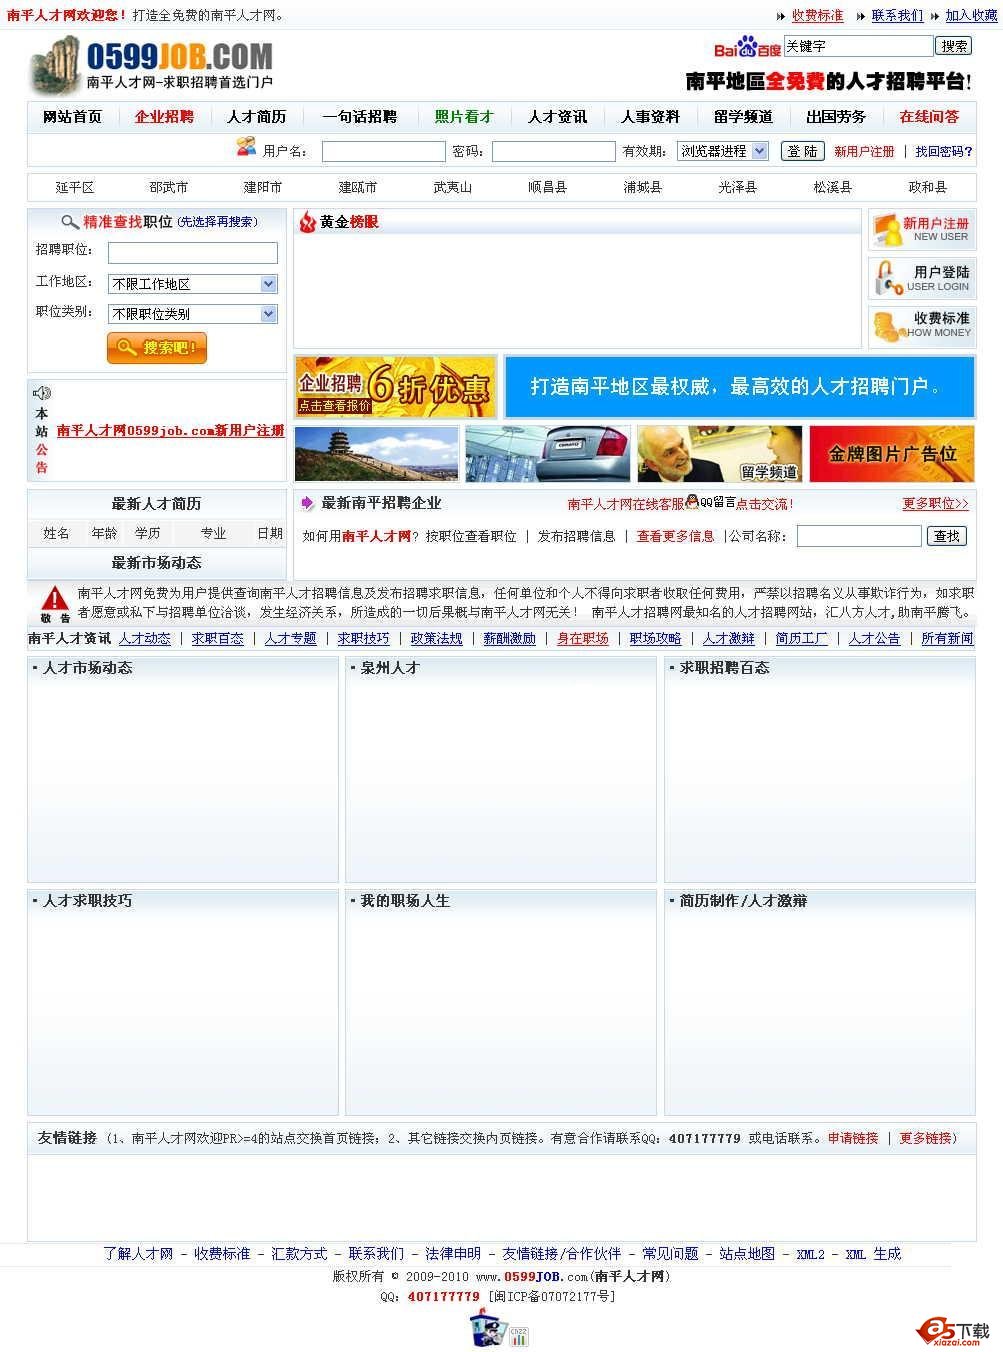This screenshot has width=1003, height=1352.
Task: Click the 留学频道 photo thumbnail
Action: coord(720,454)
